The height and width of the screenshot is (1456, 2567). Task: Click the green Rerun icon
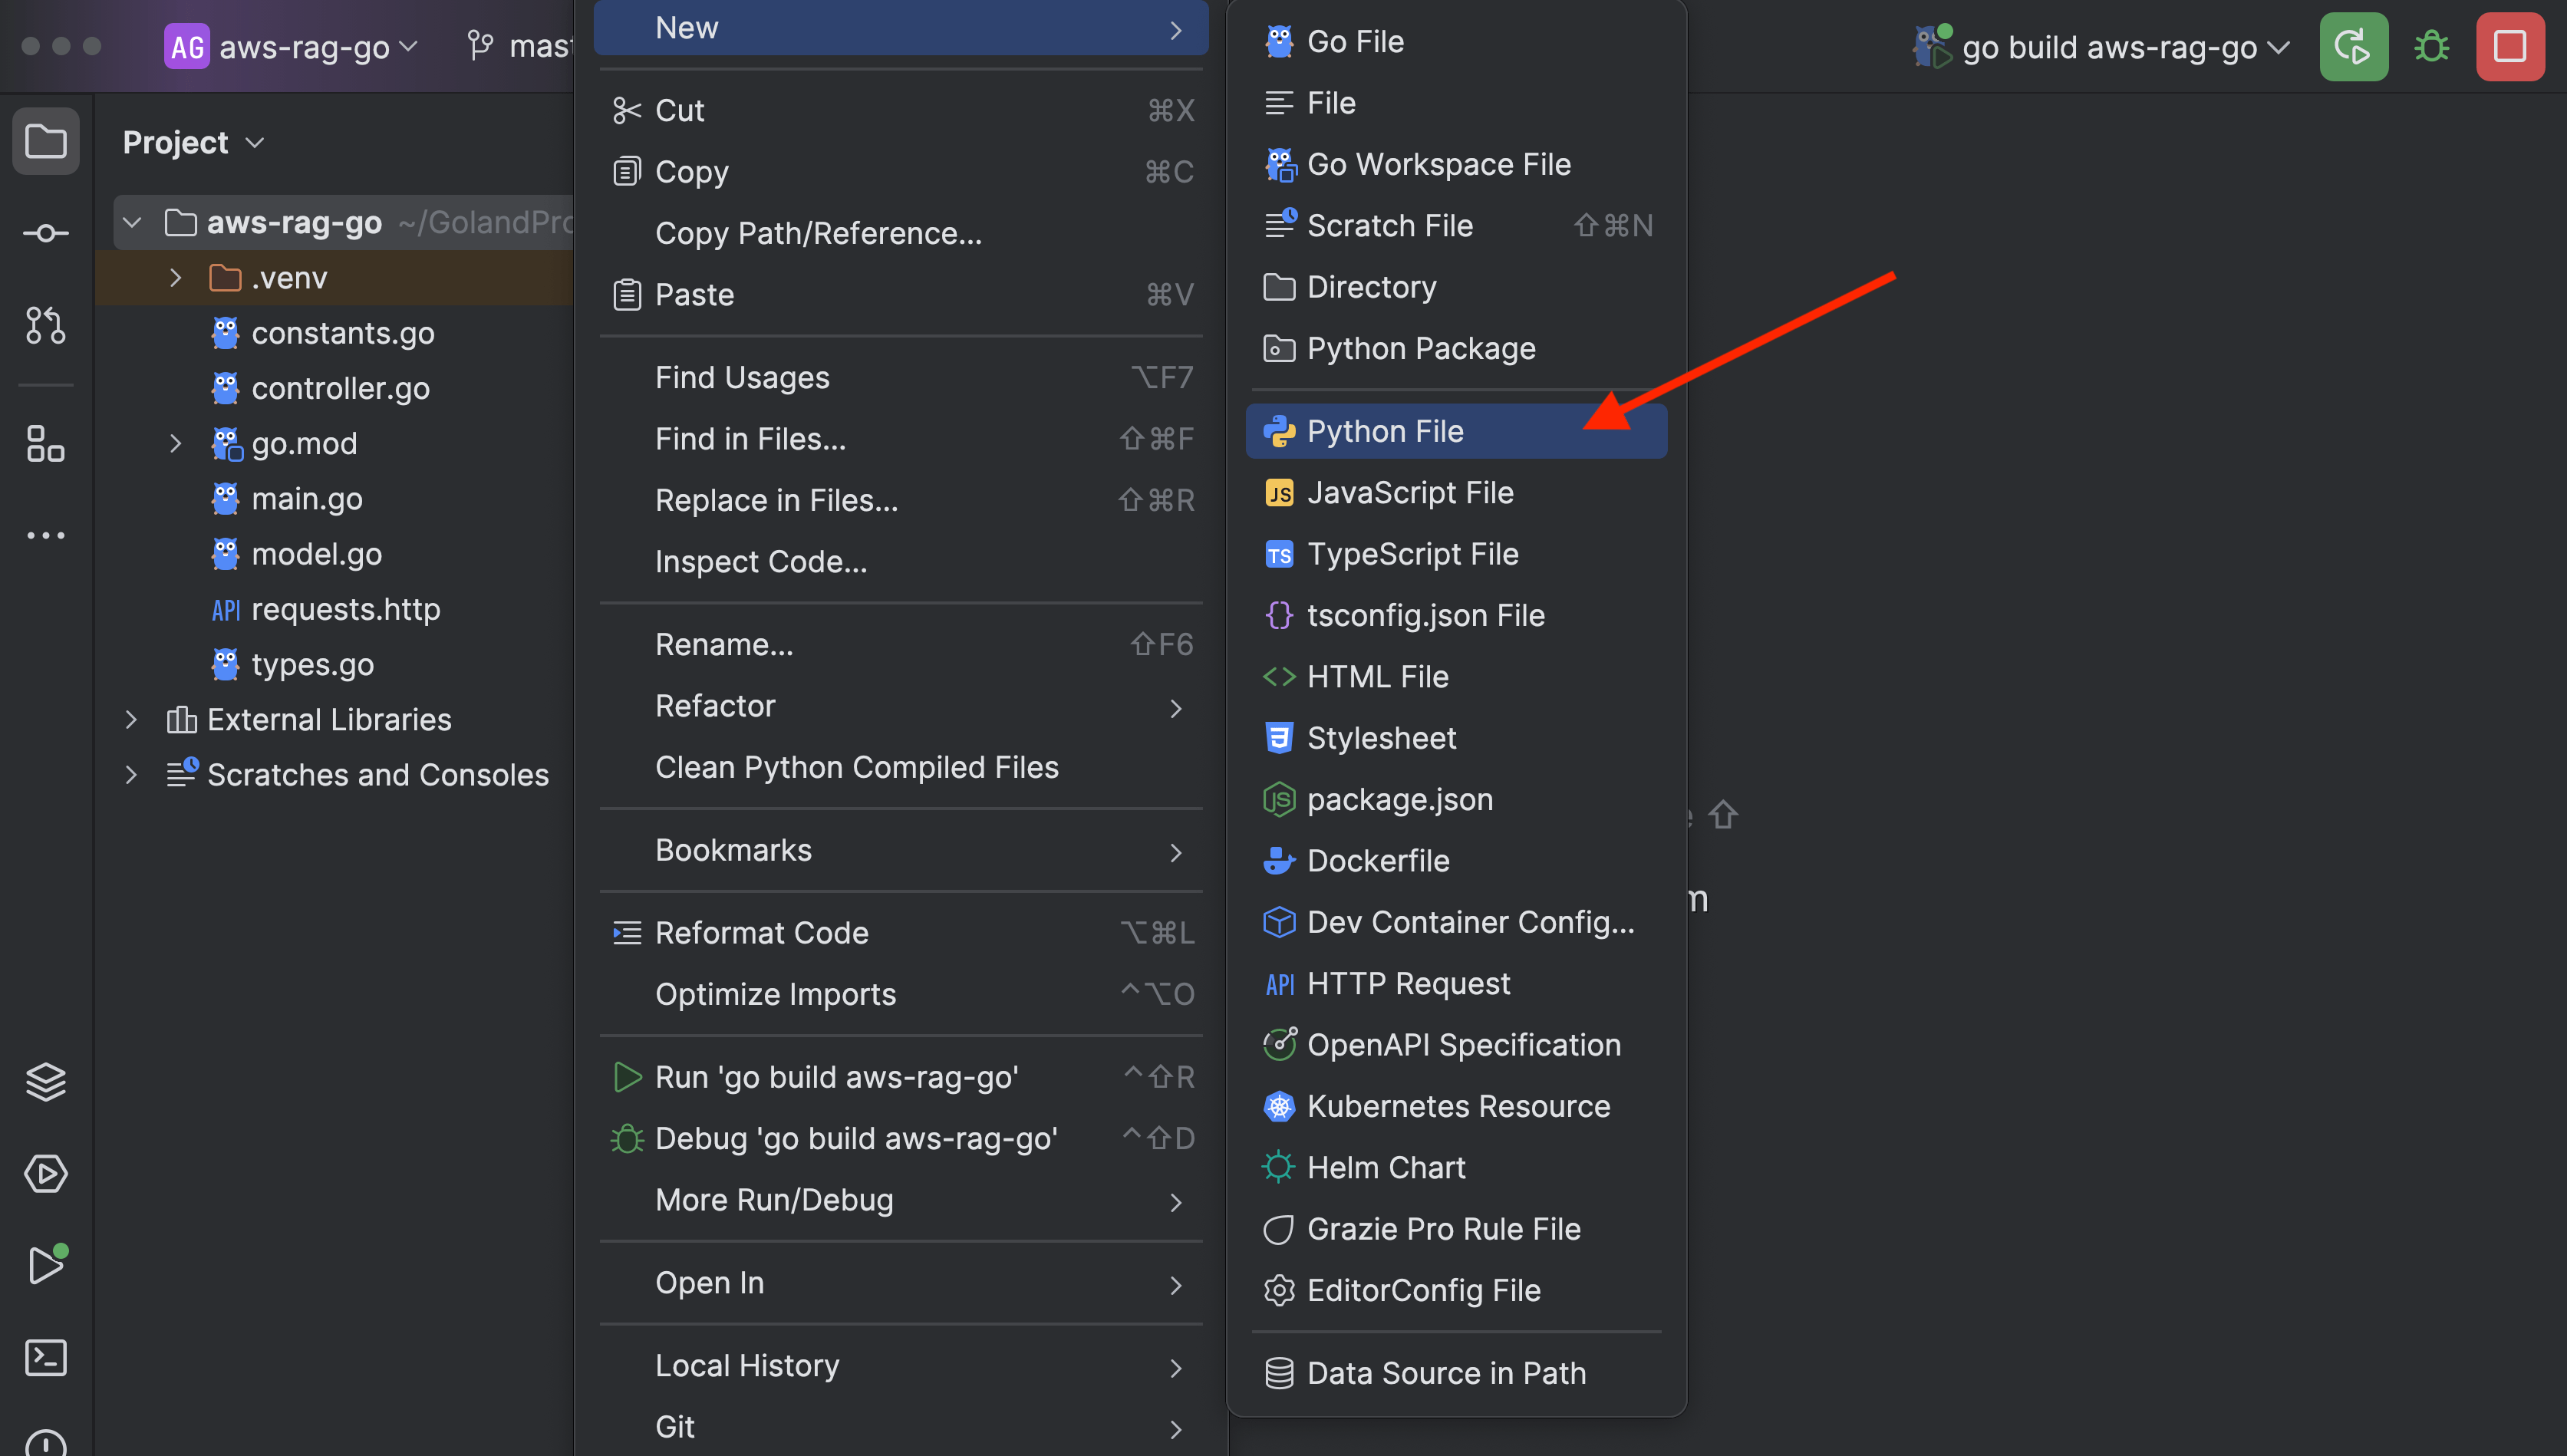(2353, 47)
